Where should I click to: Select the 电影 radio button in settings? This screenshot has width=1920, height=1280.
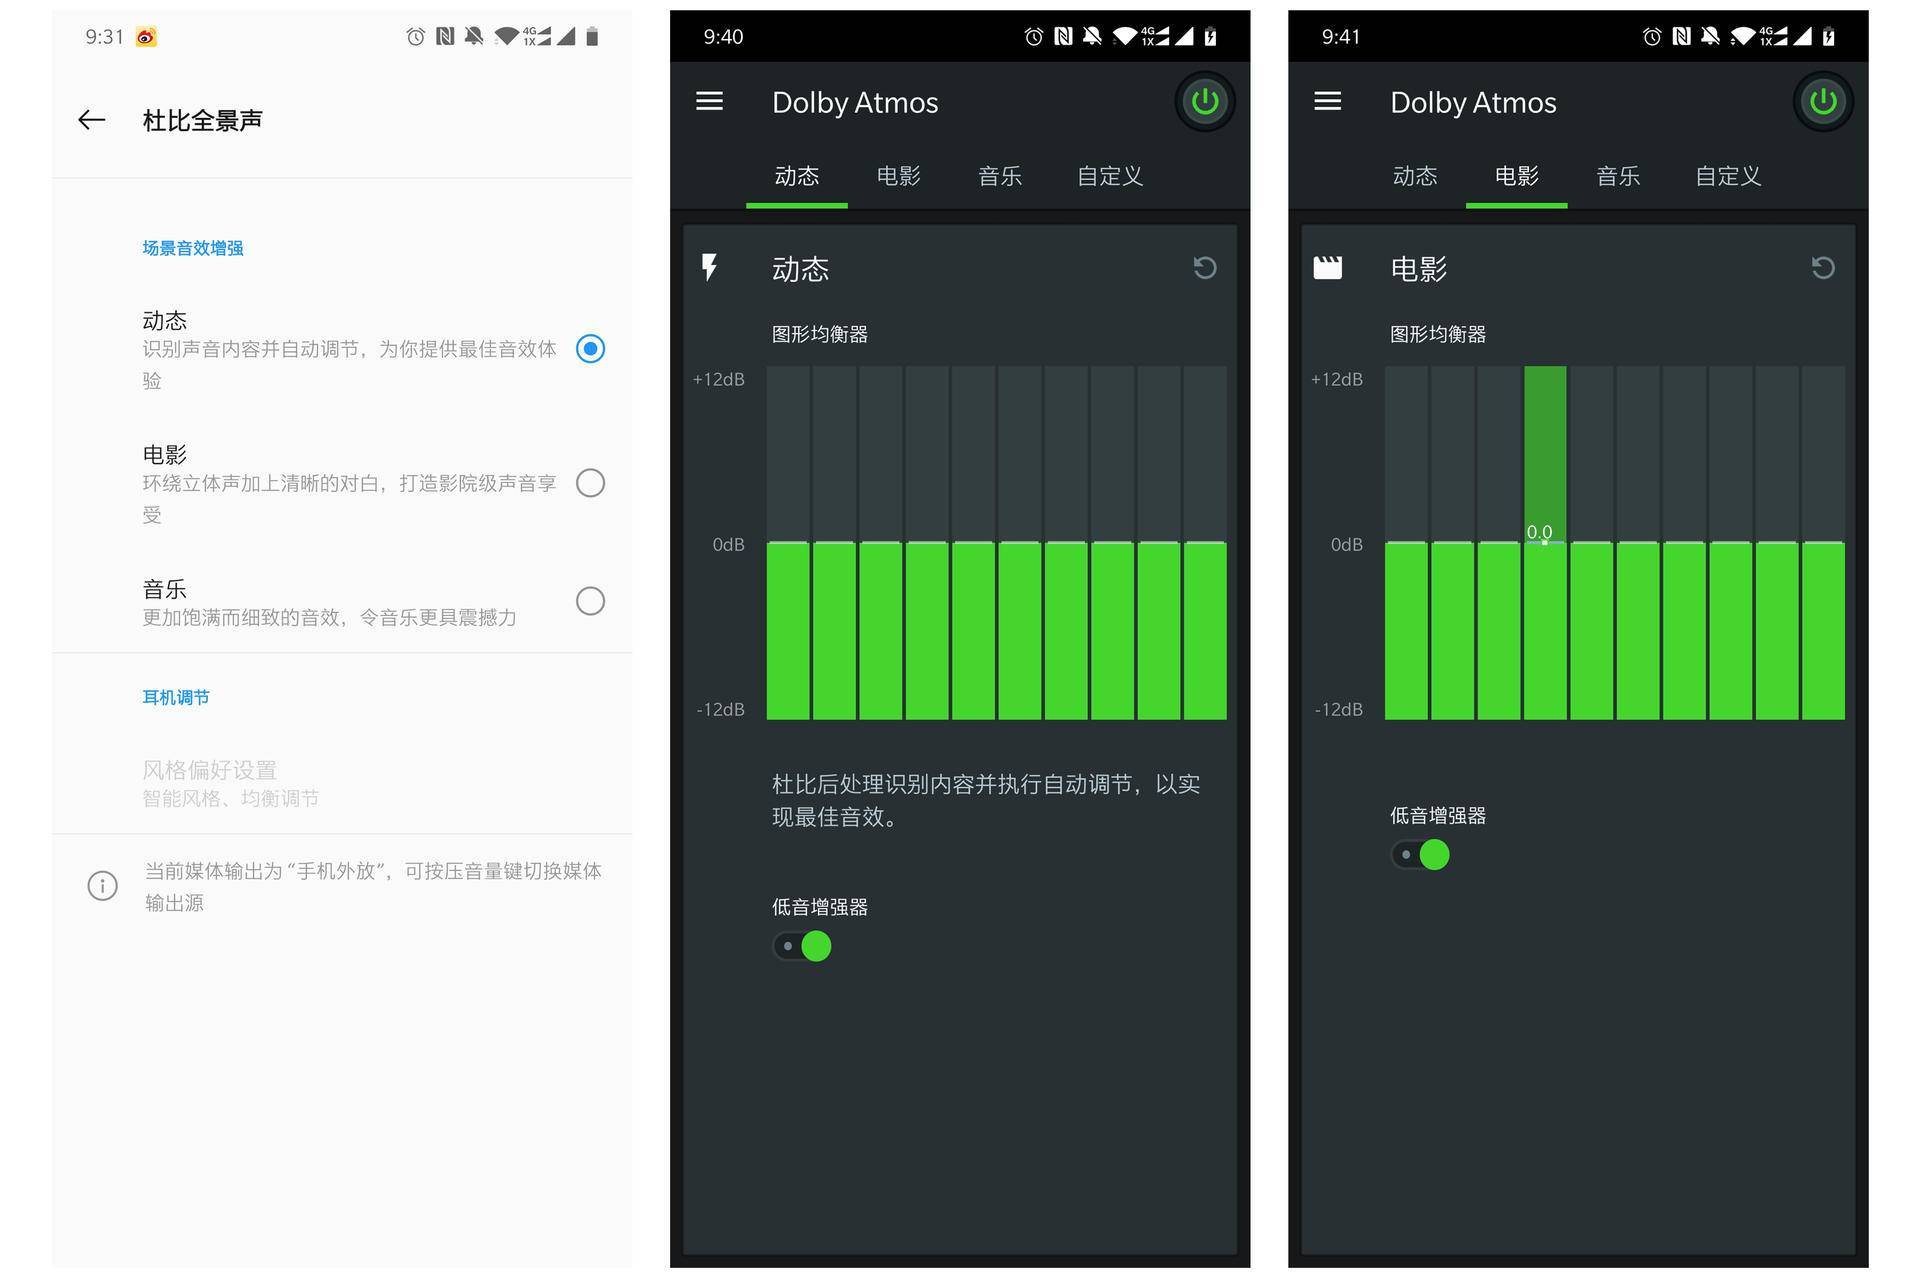pyautogui.click(x=590, y=483)
